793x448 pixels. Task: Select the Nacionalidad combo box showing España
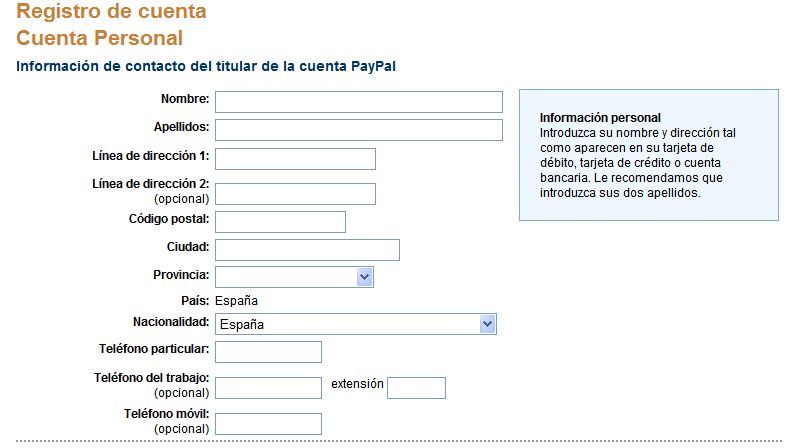(356, 324)
